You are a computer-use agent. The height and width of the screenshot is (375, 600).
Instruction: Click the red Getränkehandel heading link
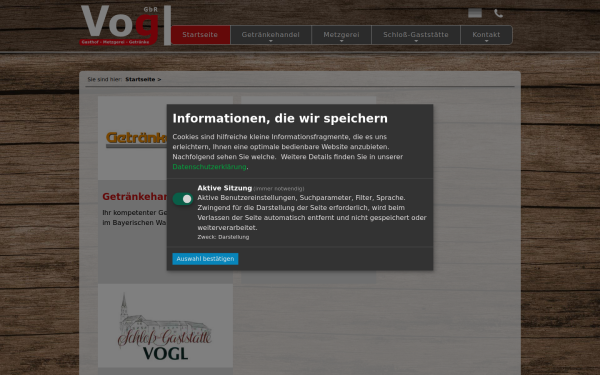point(134,197)
